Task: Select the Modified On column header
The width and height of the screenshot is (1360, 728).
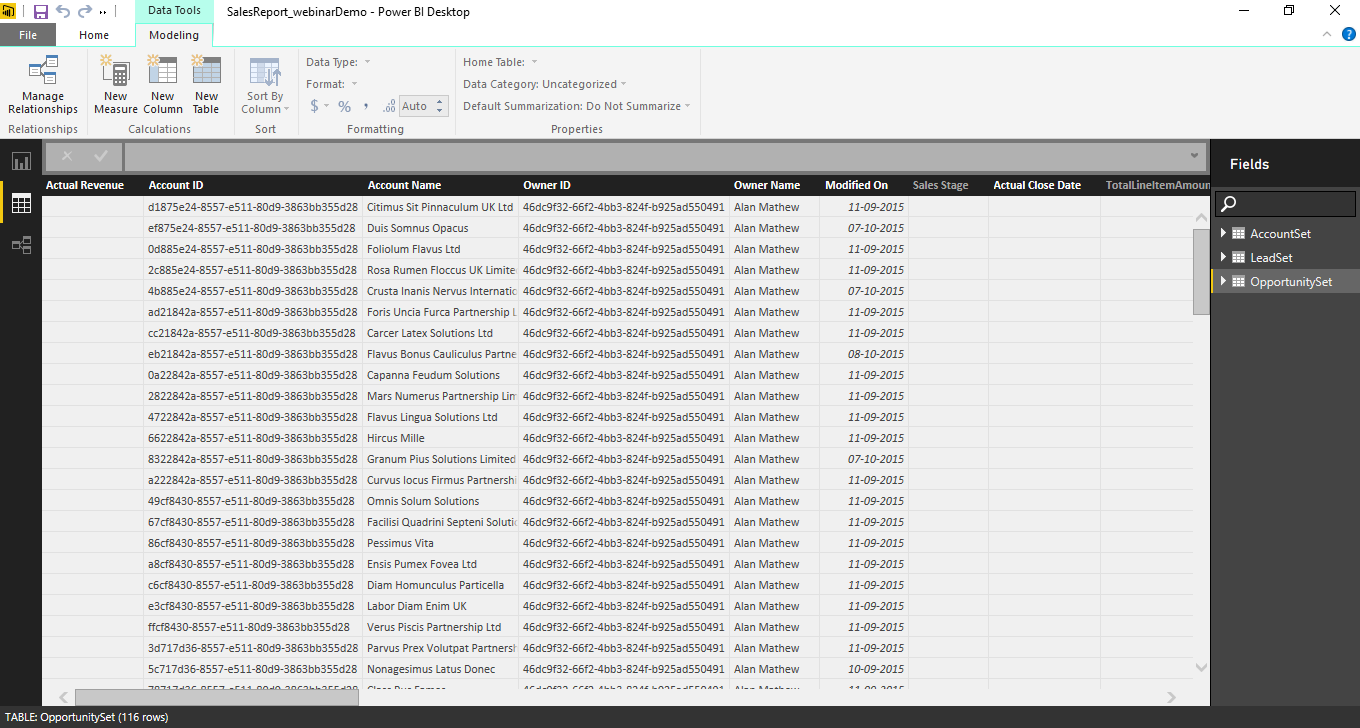Action: [863, 185]
